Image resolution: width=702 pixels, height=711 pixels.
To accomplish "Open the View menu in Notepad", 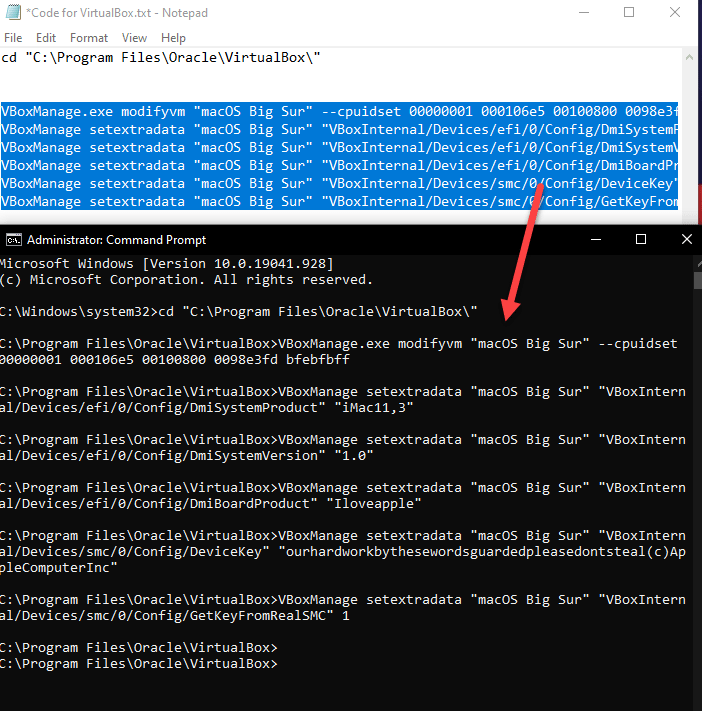I will click(134, 38).
